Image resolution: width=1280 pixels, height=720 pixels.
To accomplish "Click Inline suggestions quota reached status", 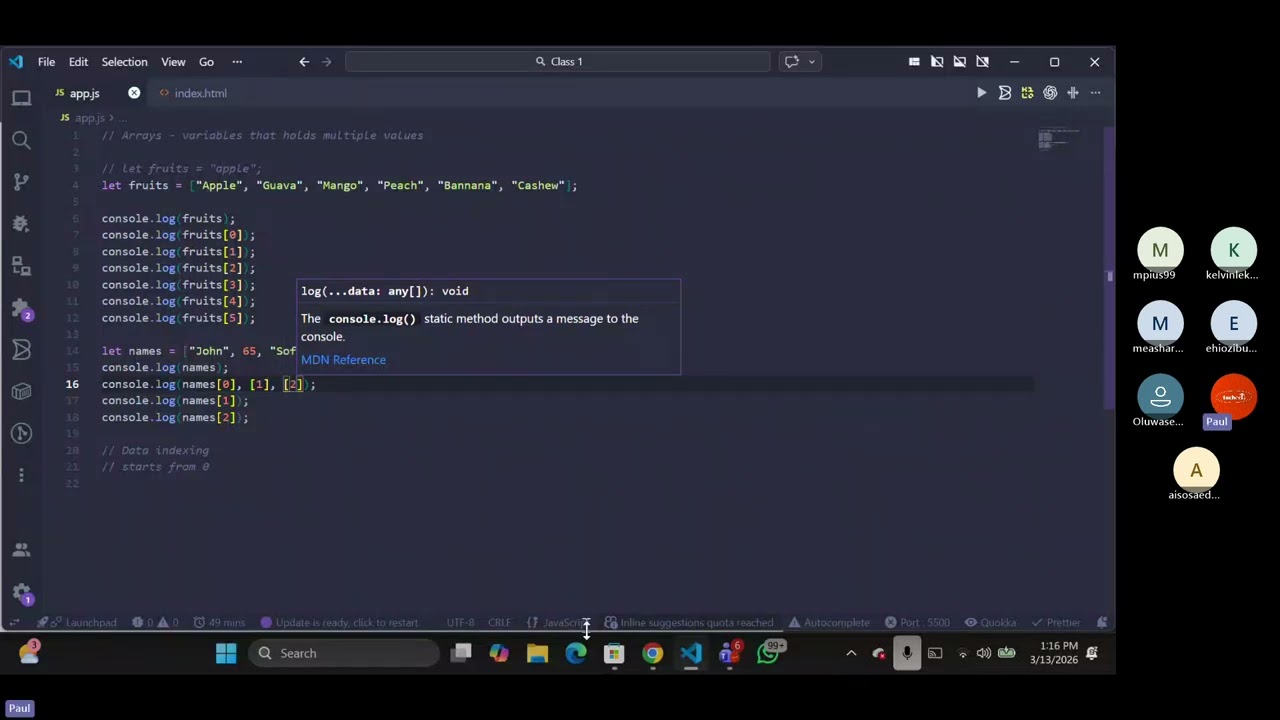I will [x=688, y=623].
